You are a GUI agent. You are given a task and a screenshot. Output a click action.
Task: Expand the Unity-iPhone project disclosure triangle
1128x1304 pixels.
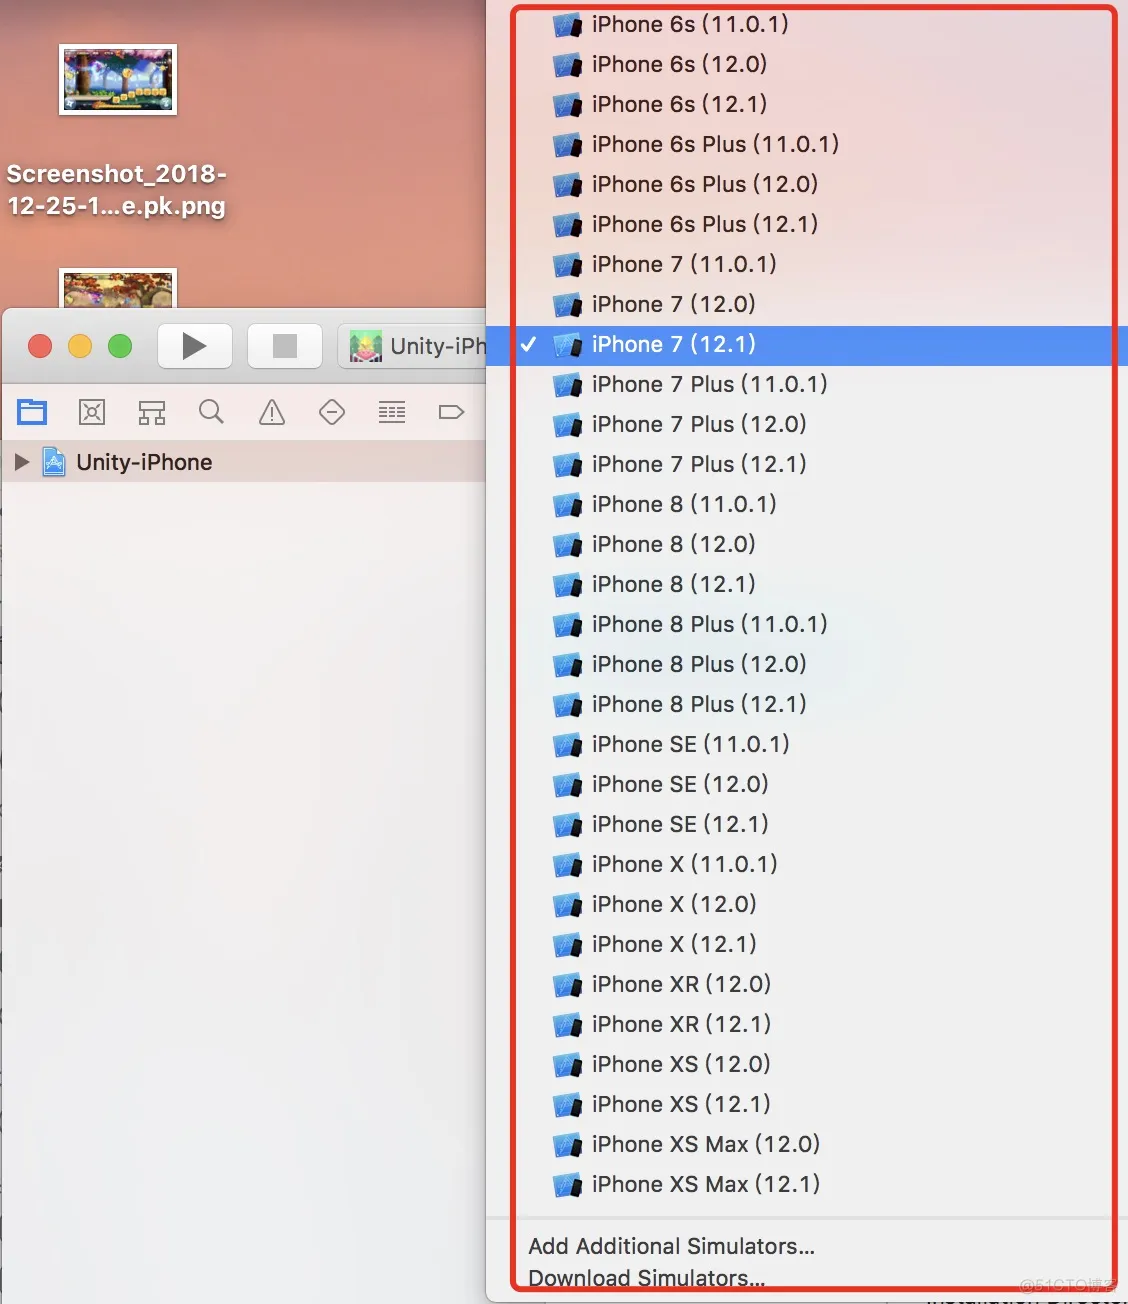[x=21, y=462]
